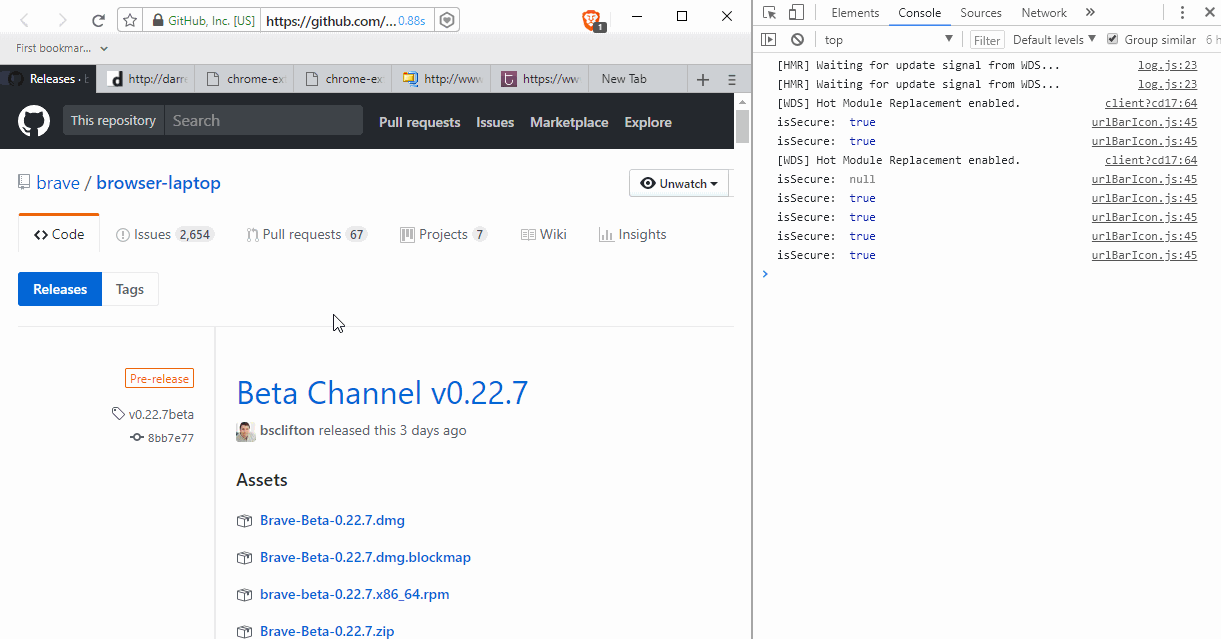Expand the First bookmarks folder chevron
Image resolution: width=1221 pixels, height=639 pixels.
pyautogui.click(x=104, y=48)
